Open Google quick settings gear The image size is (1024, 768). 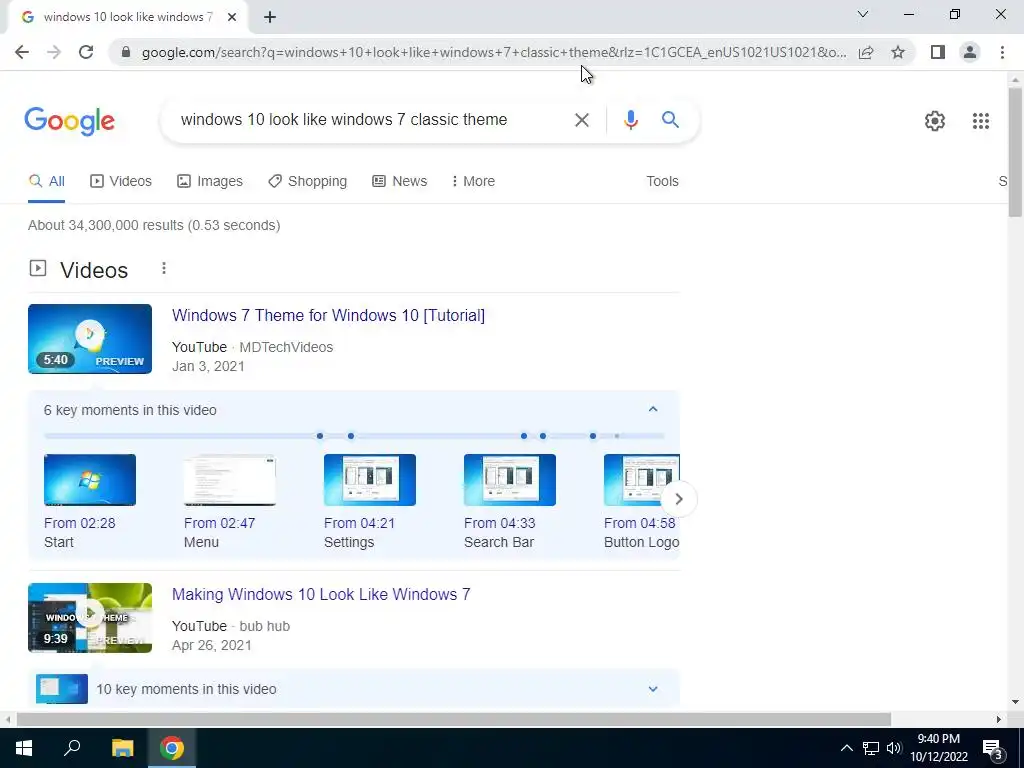pos(935,121)
